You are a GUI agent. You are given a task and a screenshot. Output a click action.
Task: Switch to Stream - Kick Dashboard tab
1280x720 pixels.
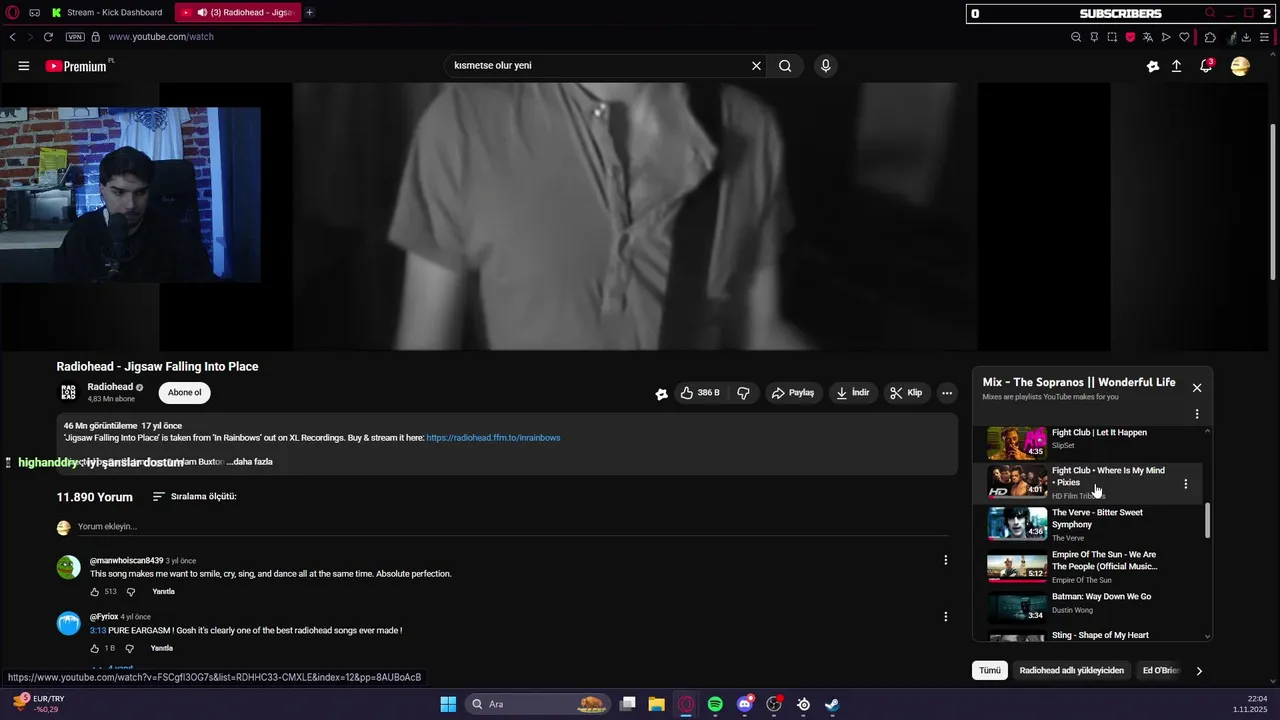pyautogui.click(x=108, y=12)
